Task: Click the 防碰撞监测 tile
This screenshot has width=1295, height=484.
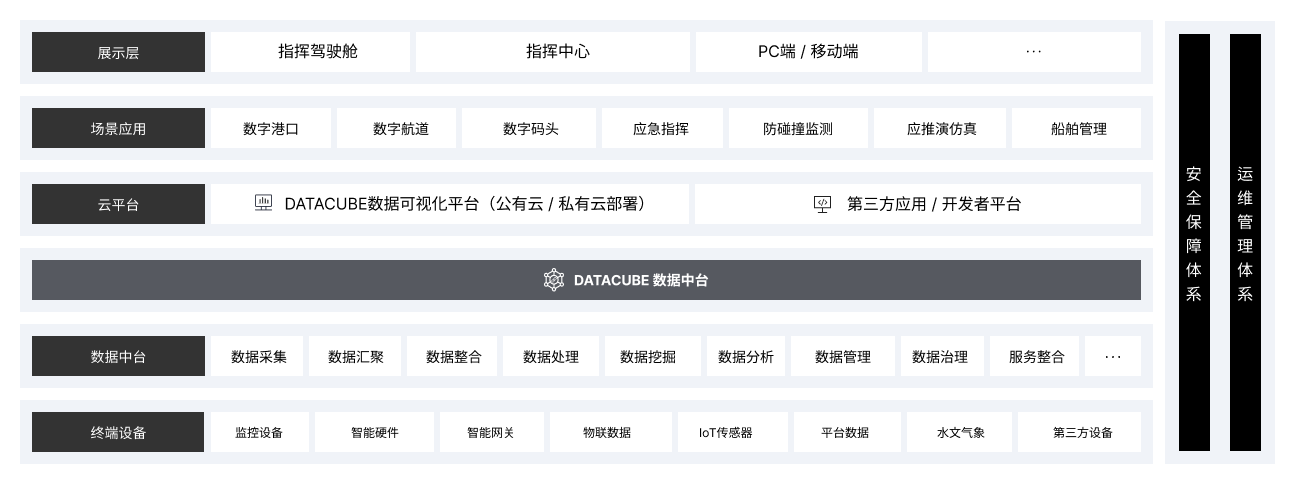Action: [x=798, y=128]
